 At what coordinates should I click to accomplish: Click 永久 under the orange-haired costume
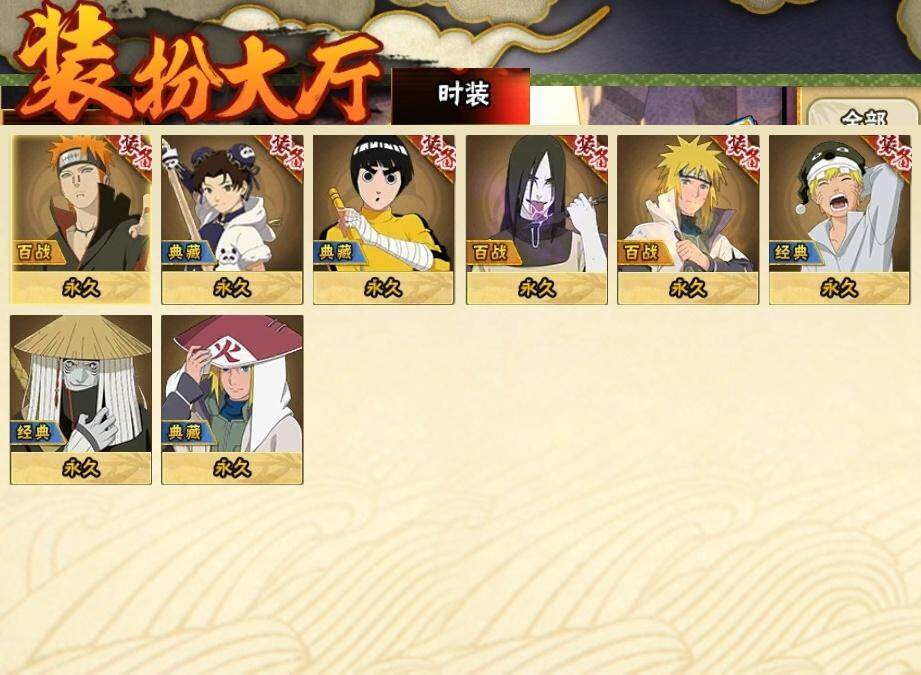coord(81,288)
